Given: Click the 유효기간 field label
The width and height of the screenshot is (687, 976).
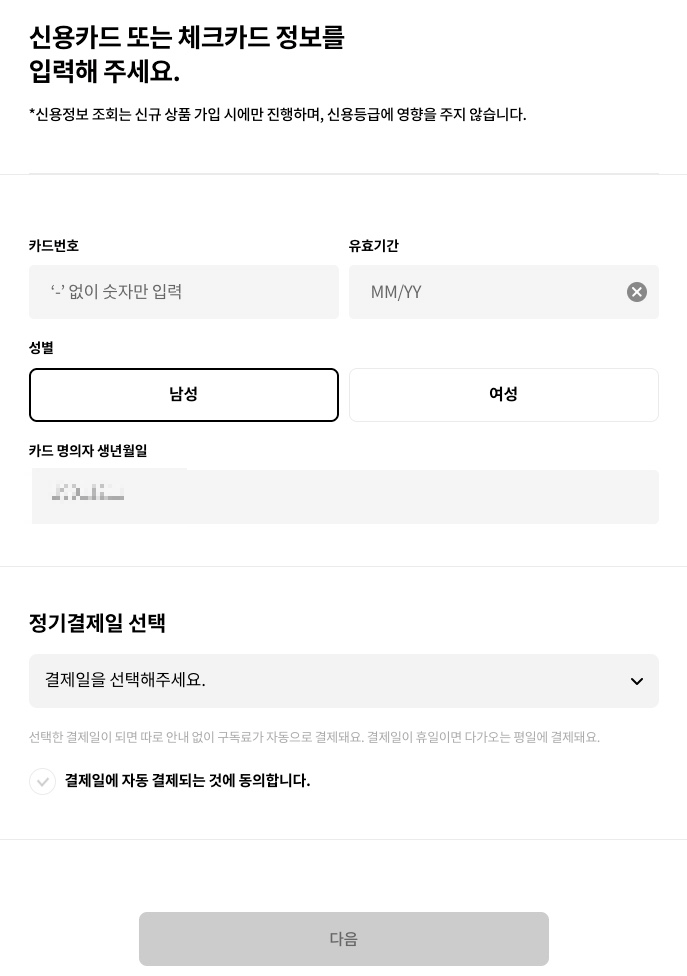Looking at the screenshot, I should click(374, 246).
